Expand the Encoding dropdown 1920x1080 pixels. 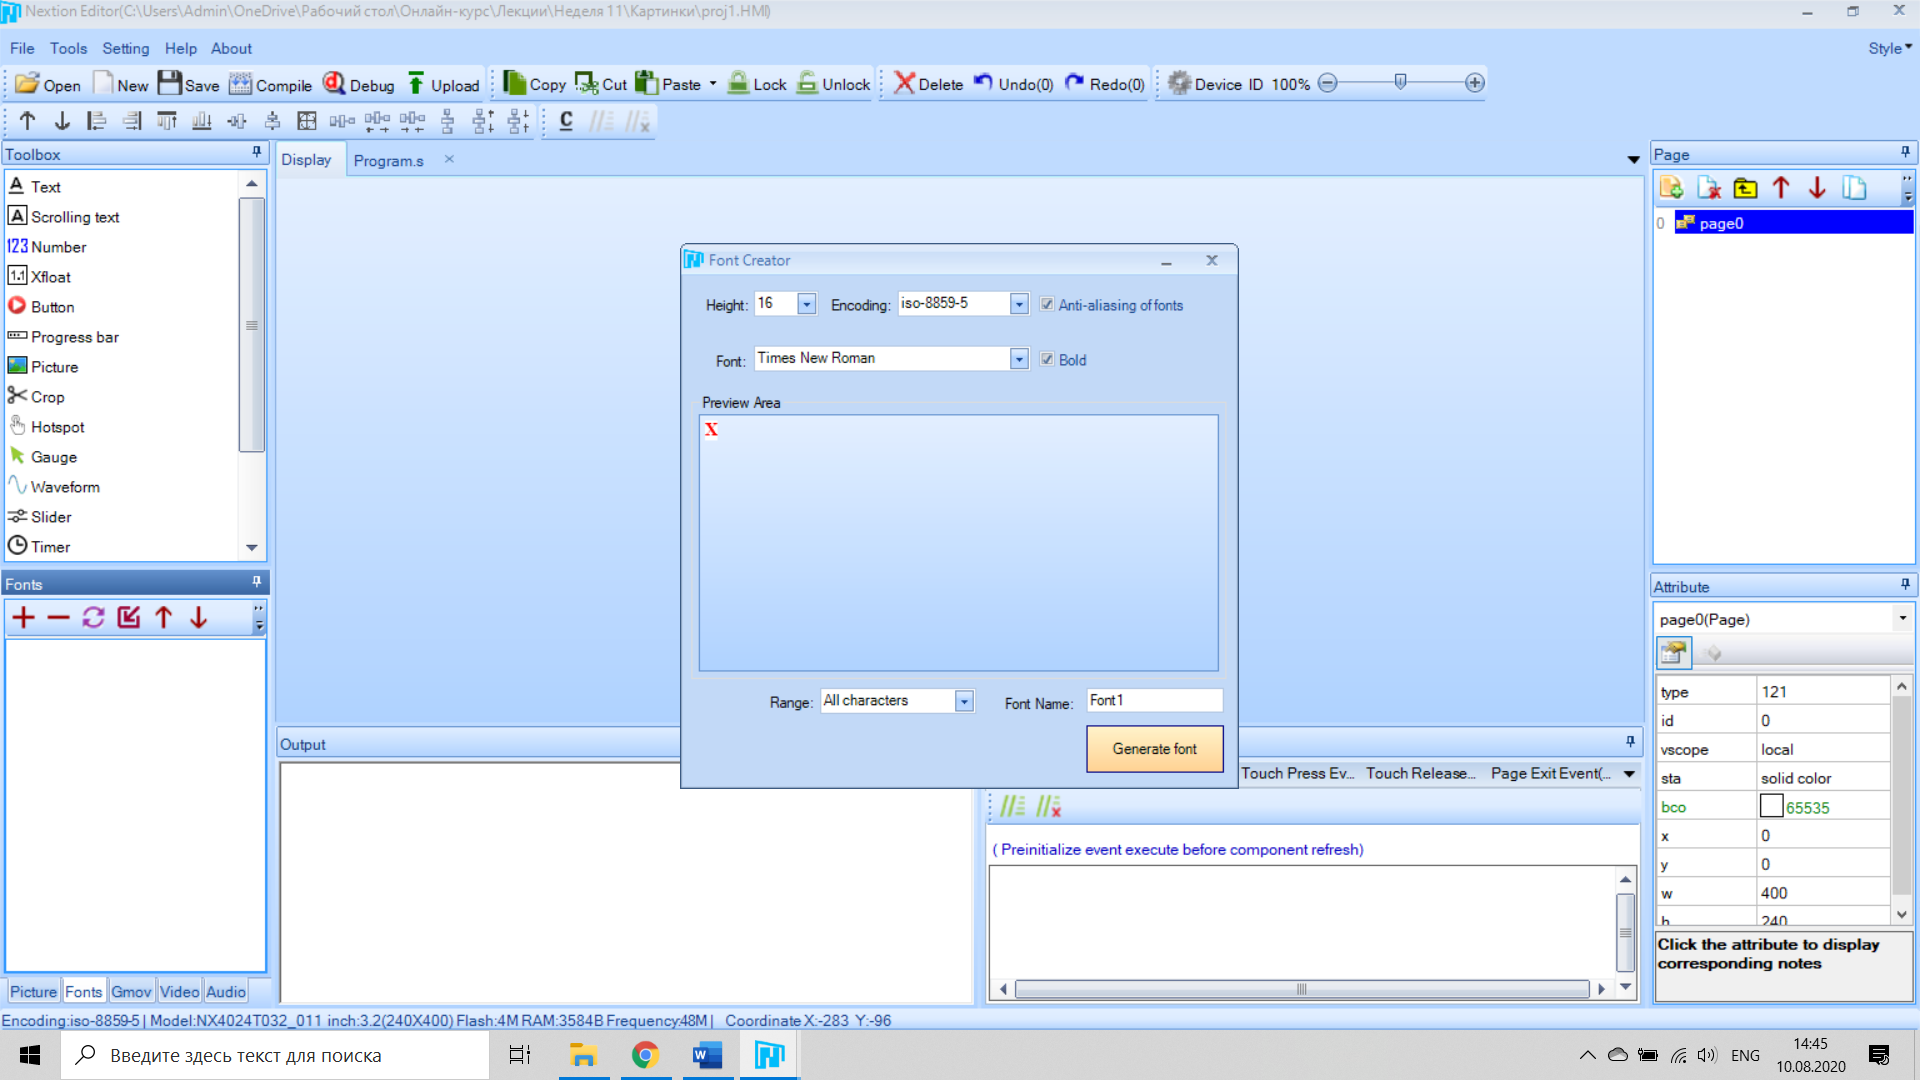pos(1018,304)
